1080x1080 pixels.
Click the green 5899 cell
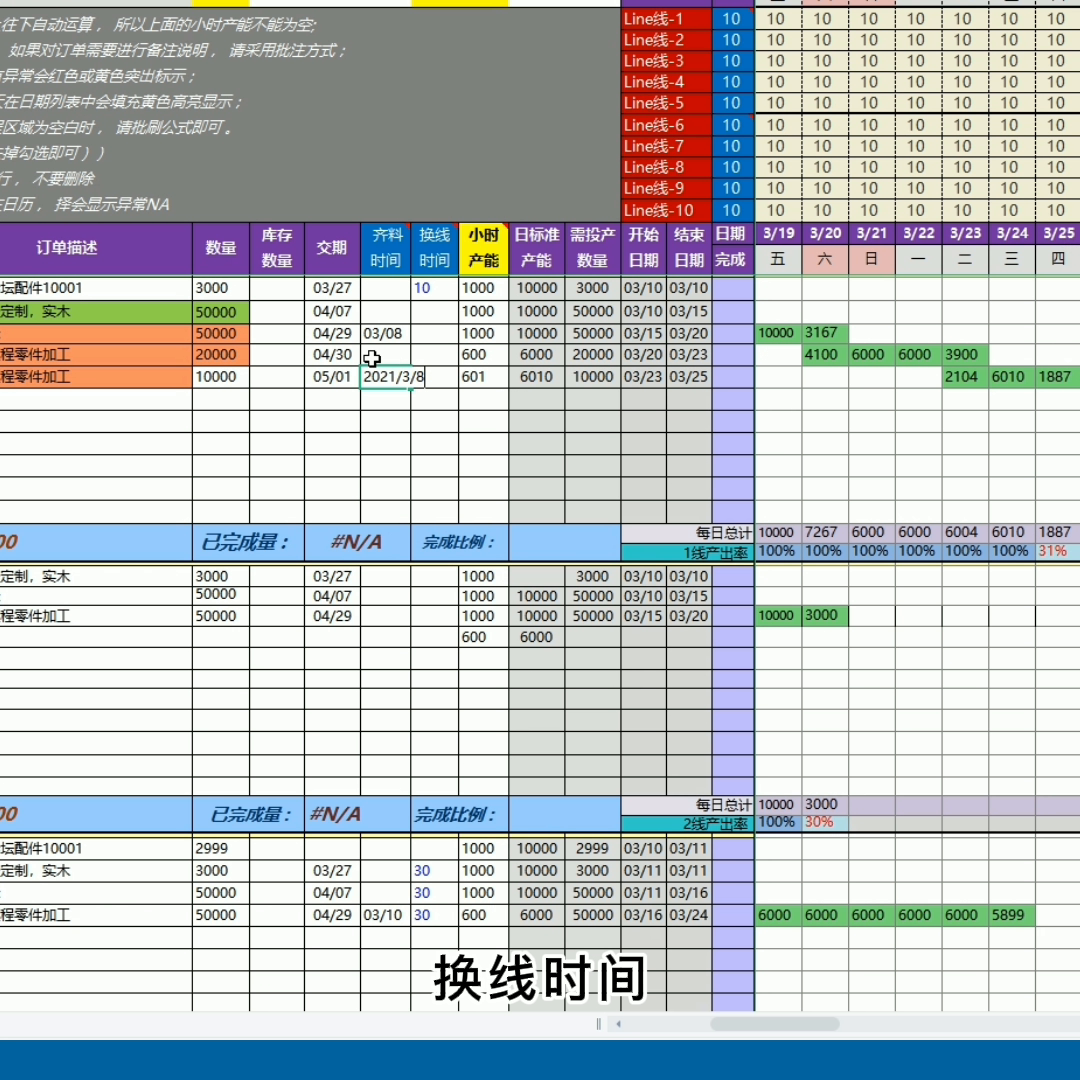pyautogui.click(x=1012, y=915)
